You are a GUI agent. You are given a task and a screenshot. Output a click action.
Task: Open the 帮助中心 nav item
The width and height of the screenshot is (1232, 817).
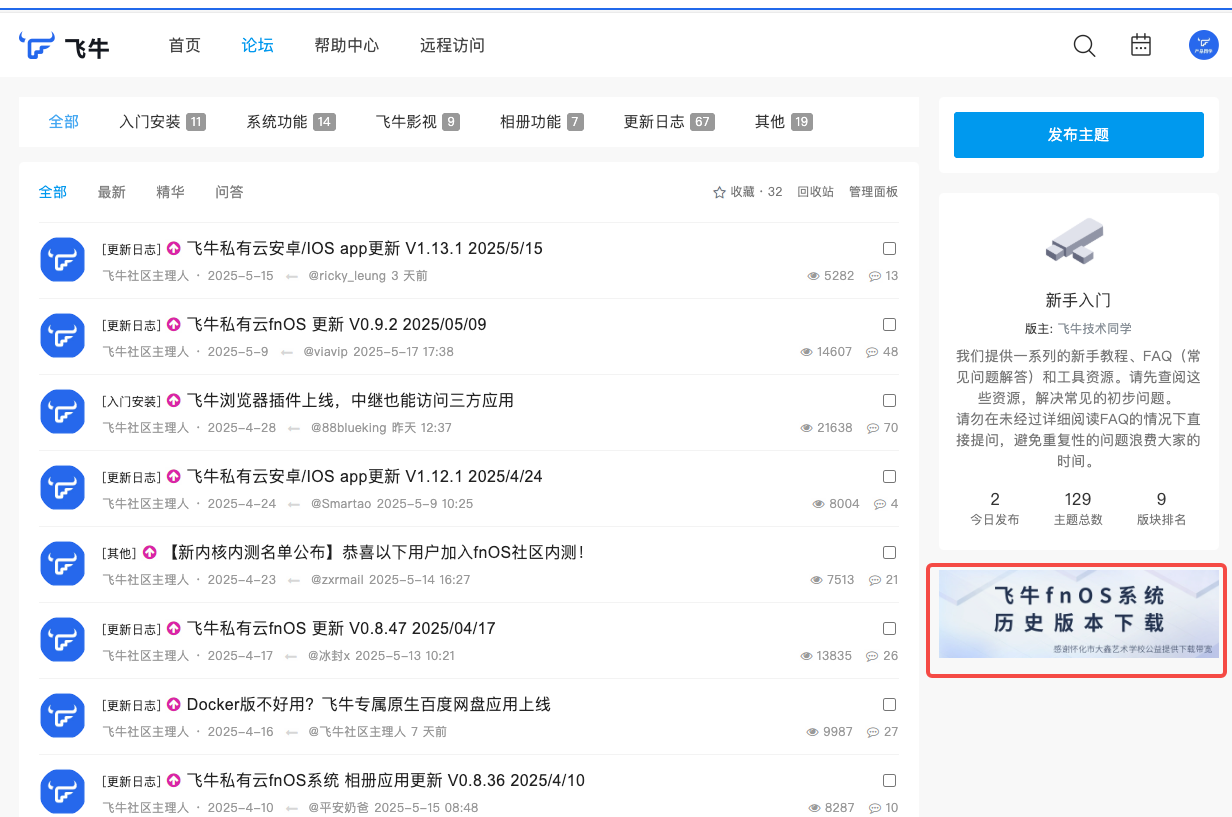click(347, 45)
